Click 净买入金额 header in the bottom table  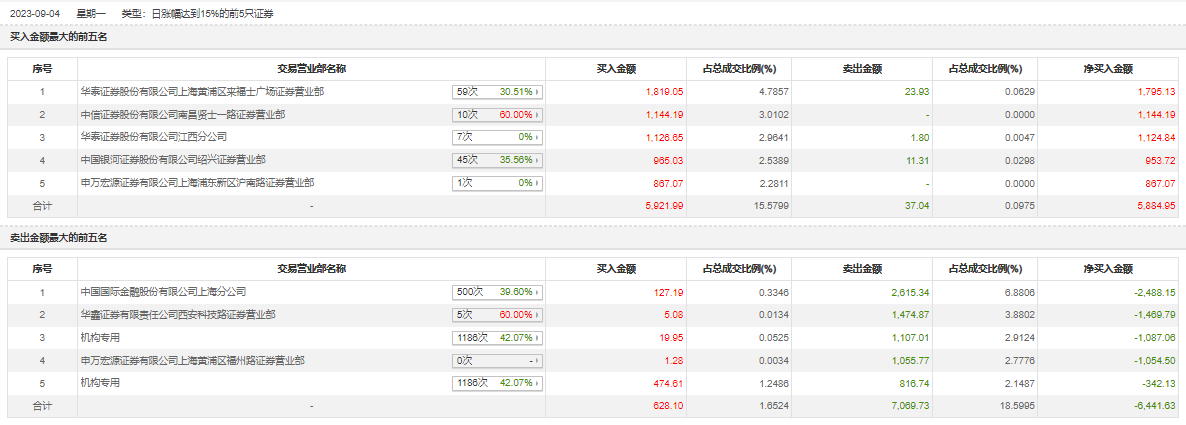[1108, 269]
